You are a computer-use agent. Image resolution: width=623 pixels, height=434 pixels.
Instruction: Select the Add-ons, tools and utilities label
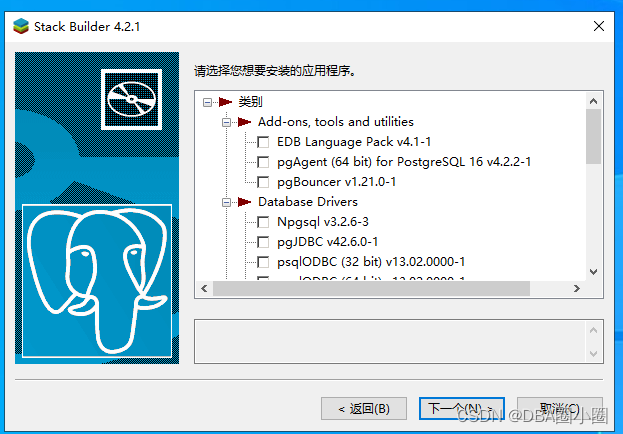(x=336, y=122)
